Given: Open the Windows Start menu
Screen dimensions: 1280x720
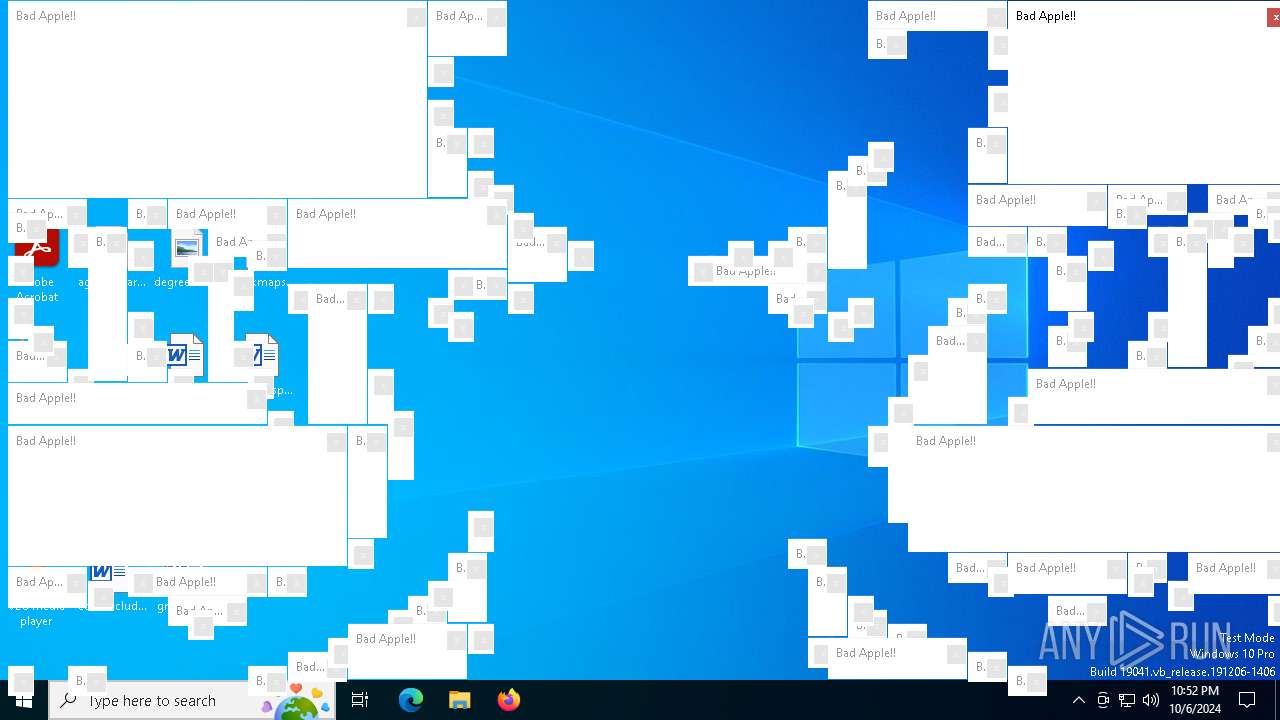Looking at the screenshot, I should (x=24, y=700).
